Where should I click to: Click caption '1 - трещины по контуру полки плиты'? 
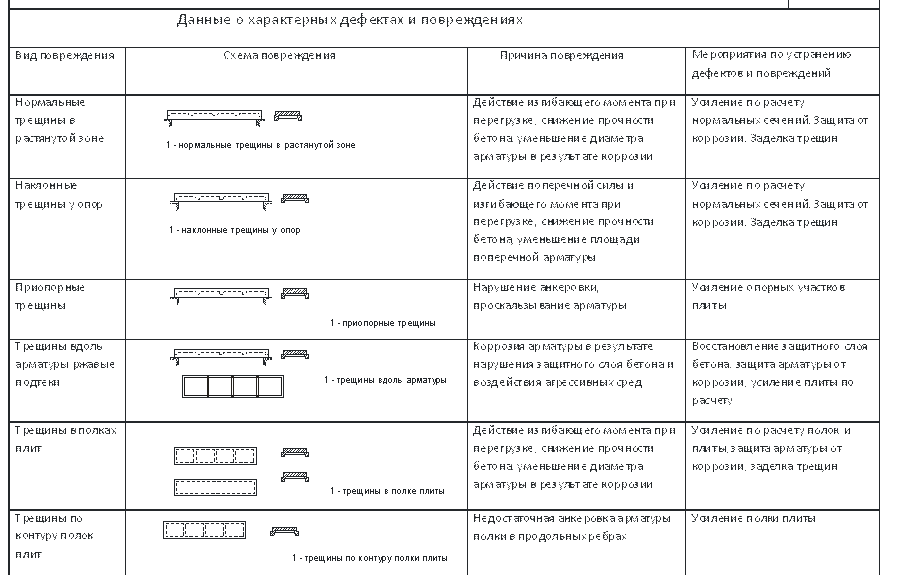click(x=369, y=558)
